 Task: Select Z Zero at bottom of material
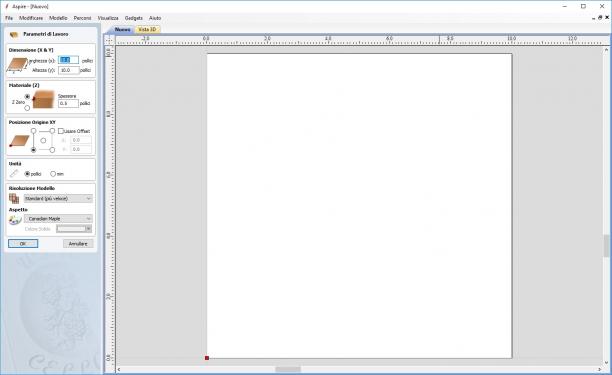point(27,108)
